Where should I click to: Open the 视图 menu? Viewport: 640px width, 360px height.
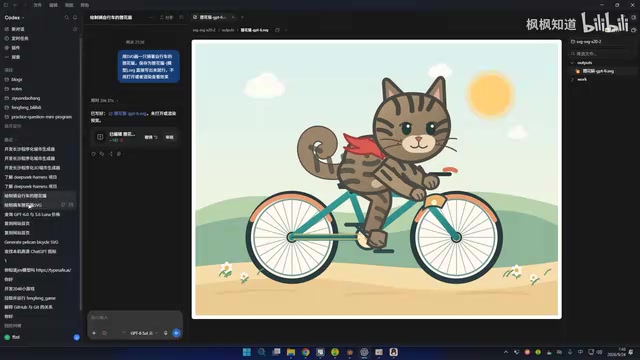coord(69,5)
